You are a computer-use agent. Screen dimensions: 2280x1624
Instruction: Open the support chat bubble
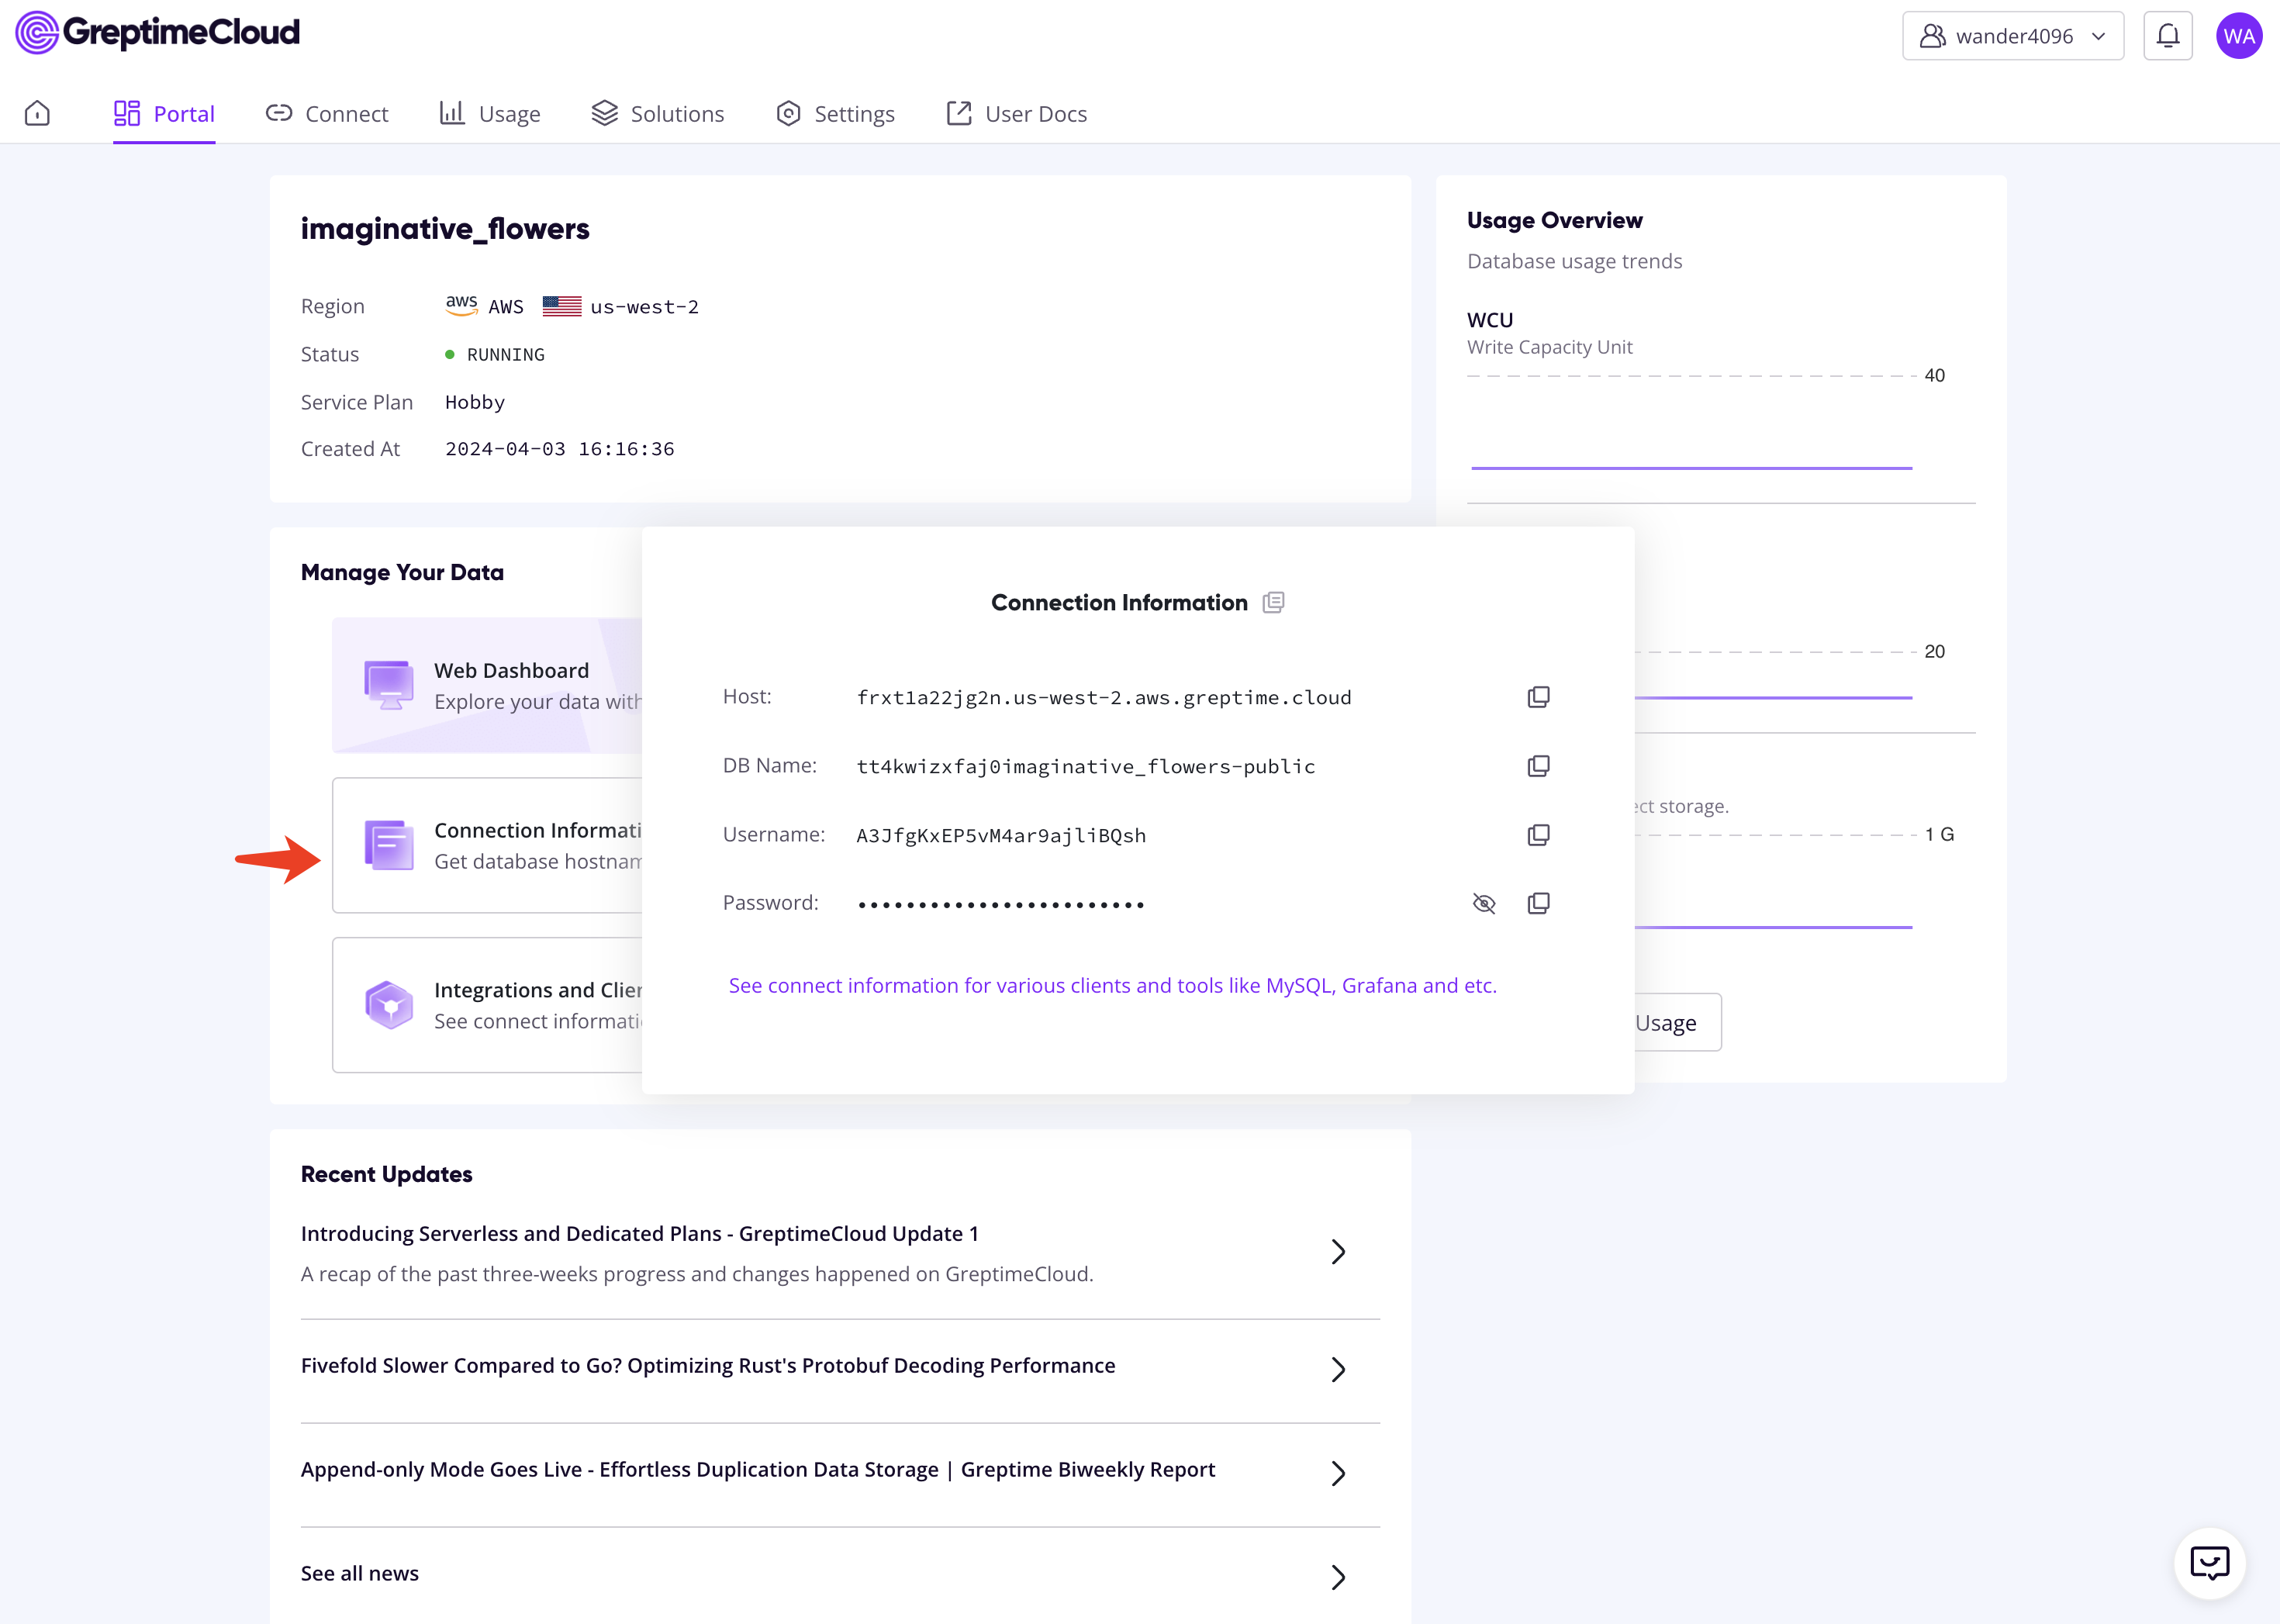[2209, 1563]
